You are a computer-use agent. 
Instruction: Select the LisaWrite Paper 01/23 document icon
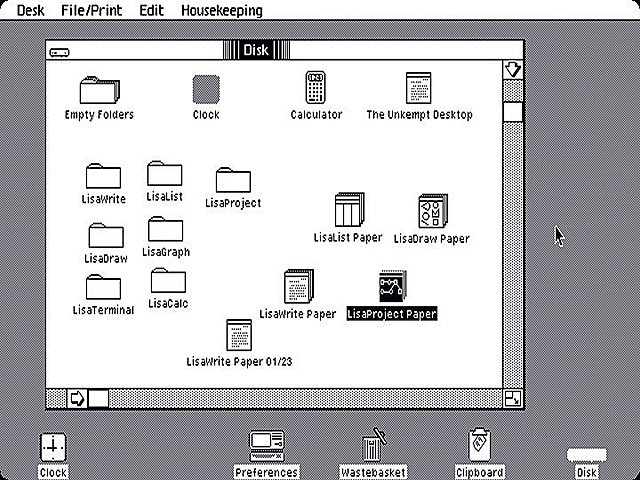point(239,335)
